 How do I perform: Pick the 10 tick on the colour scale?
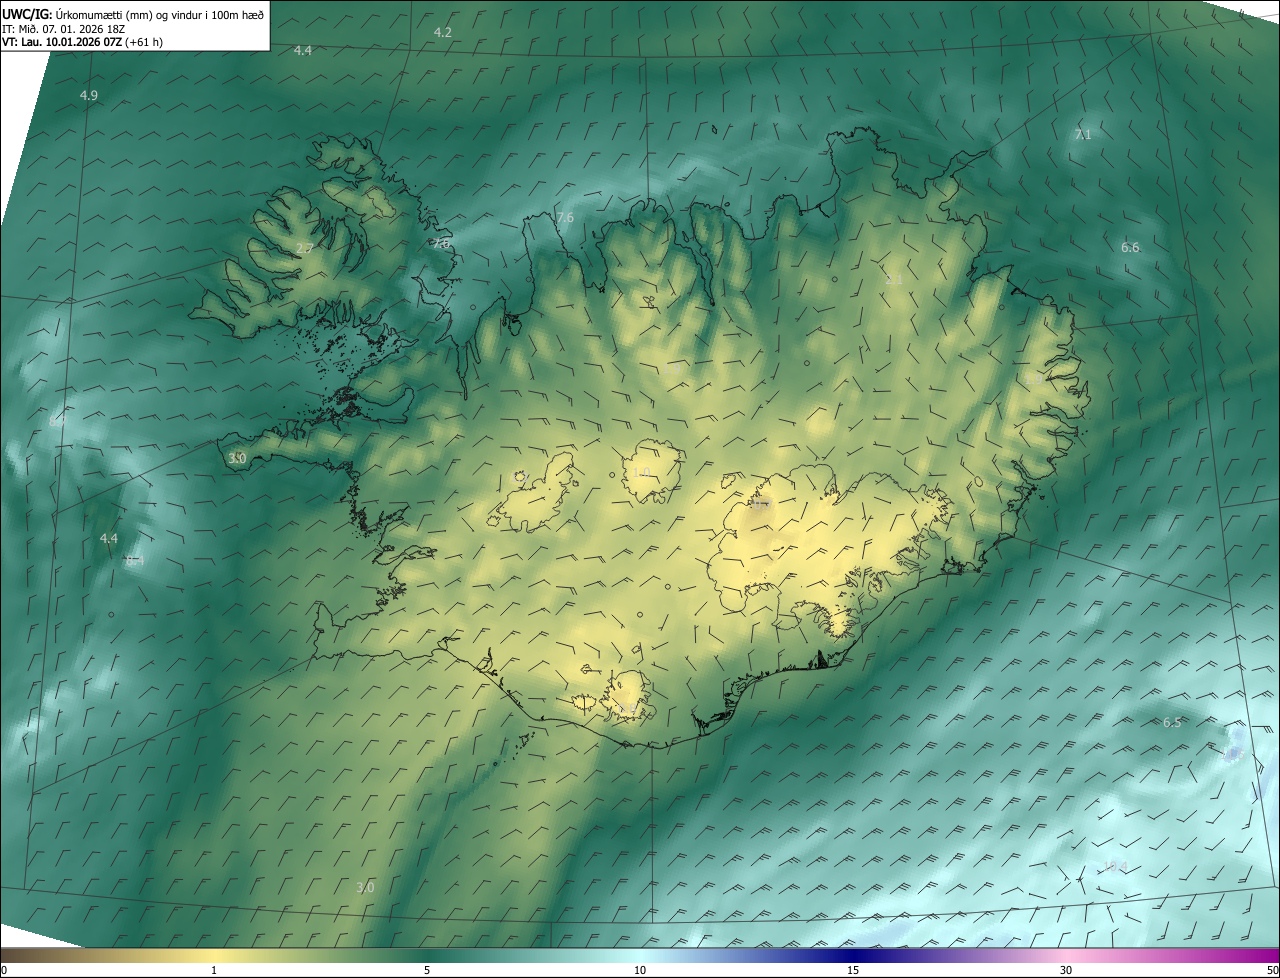[640, 970]
